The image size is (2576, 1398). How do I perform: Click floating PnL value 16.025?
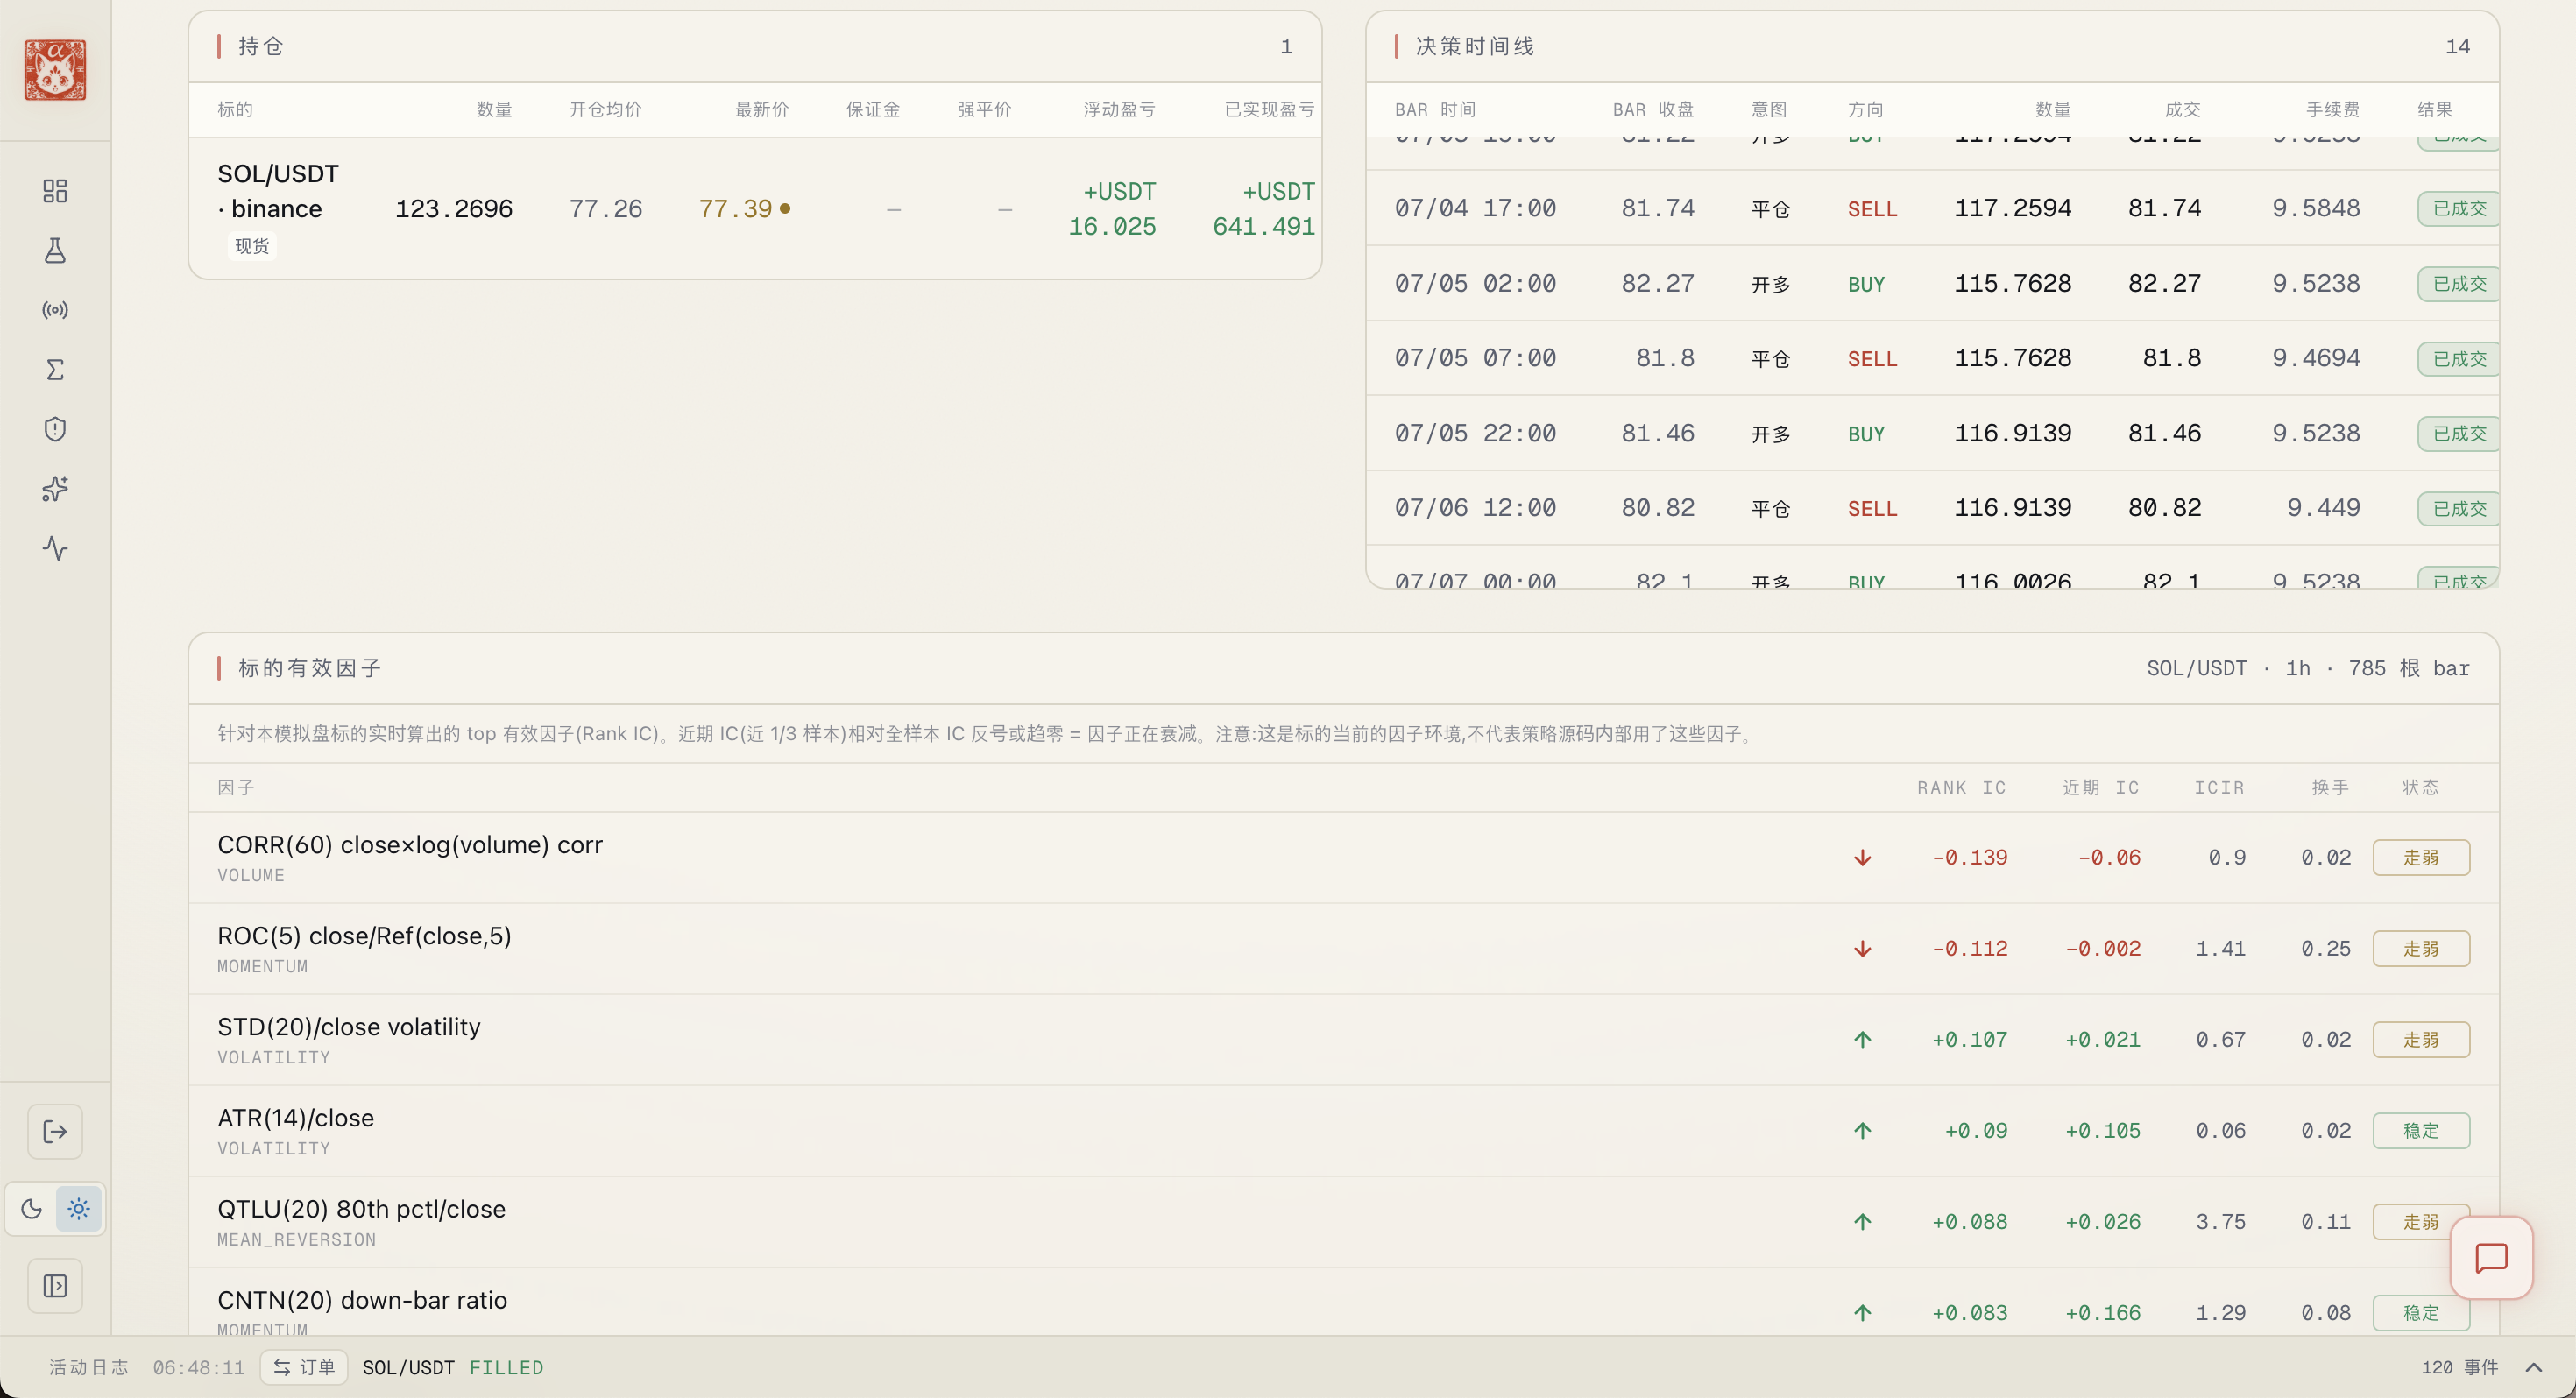pyautogui.click(x=1112, y=226)
